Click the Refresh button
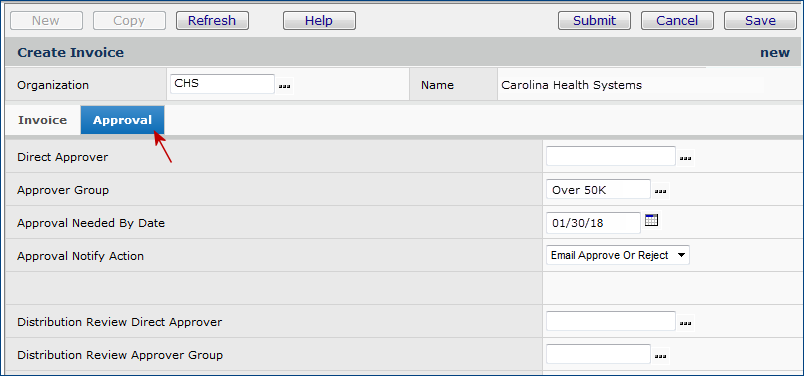The width and height of the screenshot is (804, 376). (212, 21)
